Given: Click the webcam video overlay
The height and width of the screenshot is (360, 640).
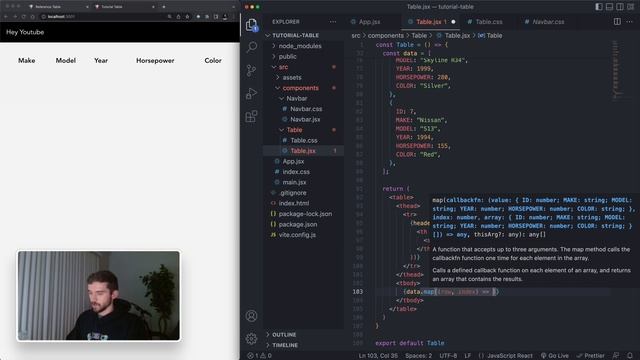Looking at the screenshot, I should click(98, 296).
